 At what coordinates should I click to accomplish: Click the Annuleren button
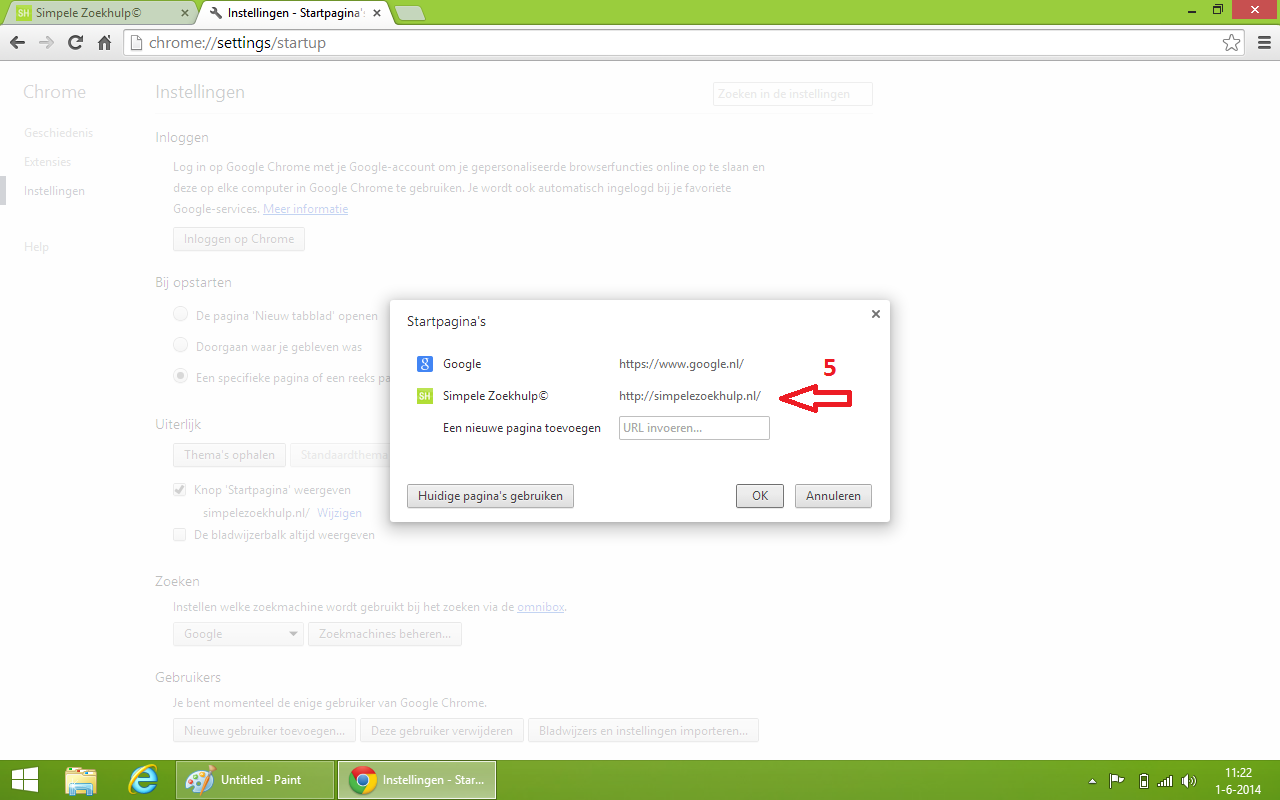pyautogui.click(x=833, y=496)
